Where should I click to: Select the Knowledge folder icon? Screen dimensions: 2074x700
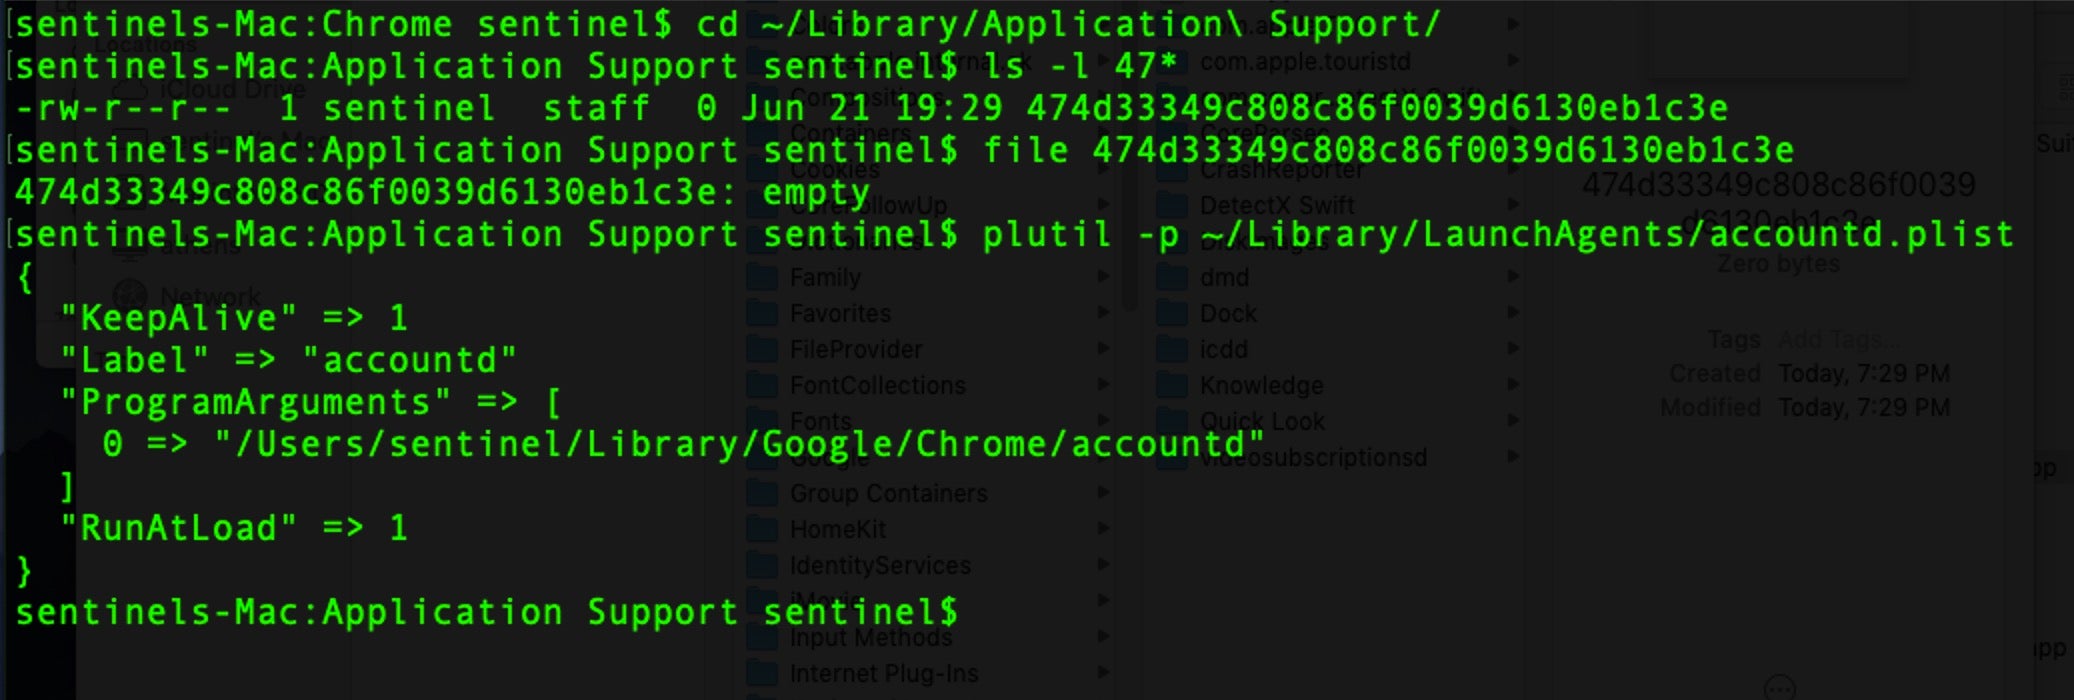pyautogui.click(x=1172, y=385)
